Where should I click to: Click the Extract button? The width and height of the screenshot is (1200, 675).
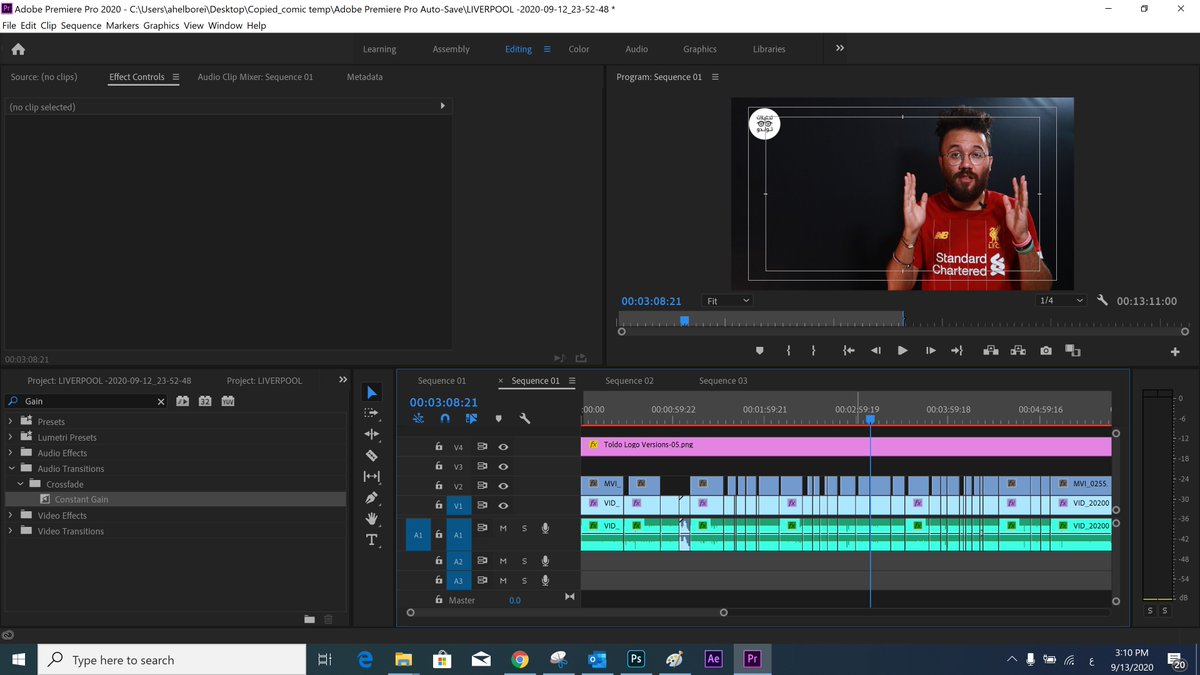1018,351
